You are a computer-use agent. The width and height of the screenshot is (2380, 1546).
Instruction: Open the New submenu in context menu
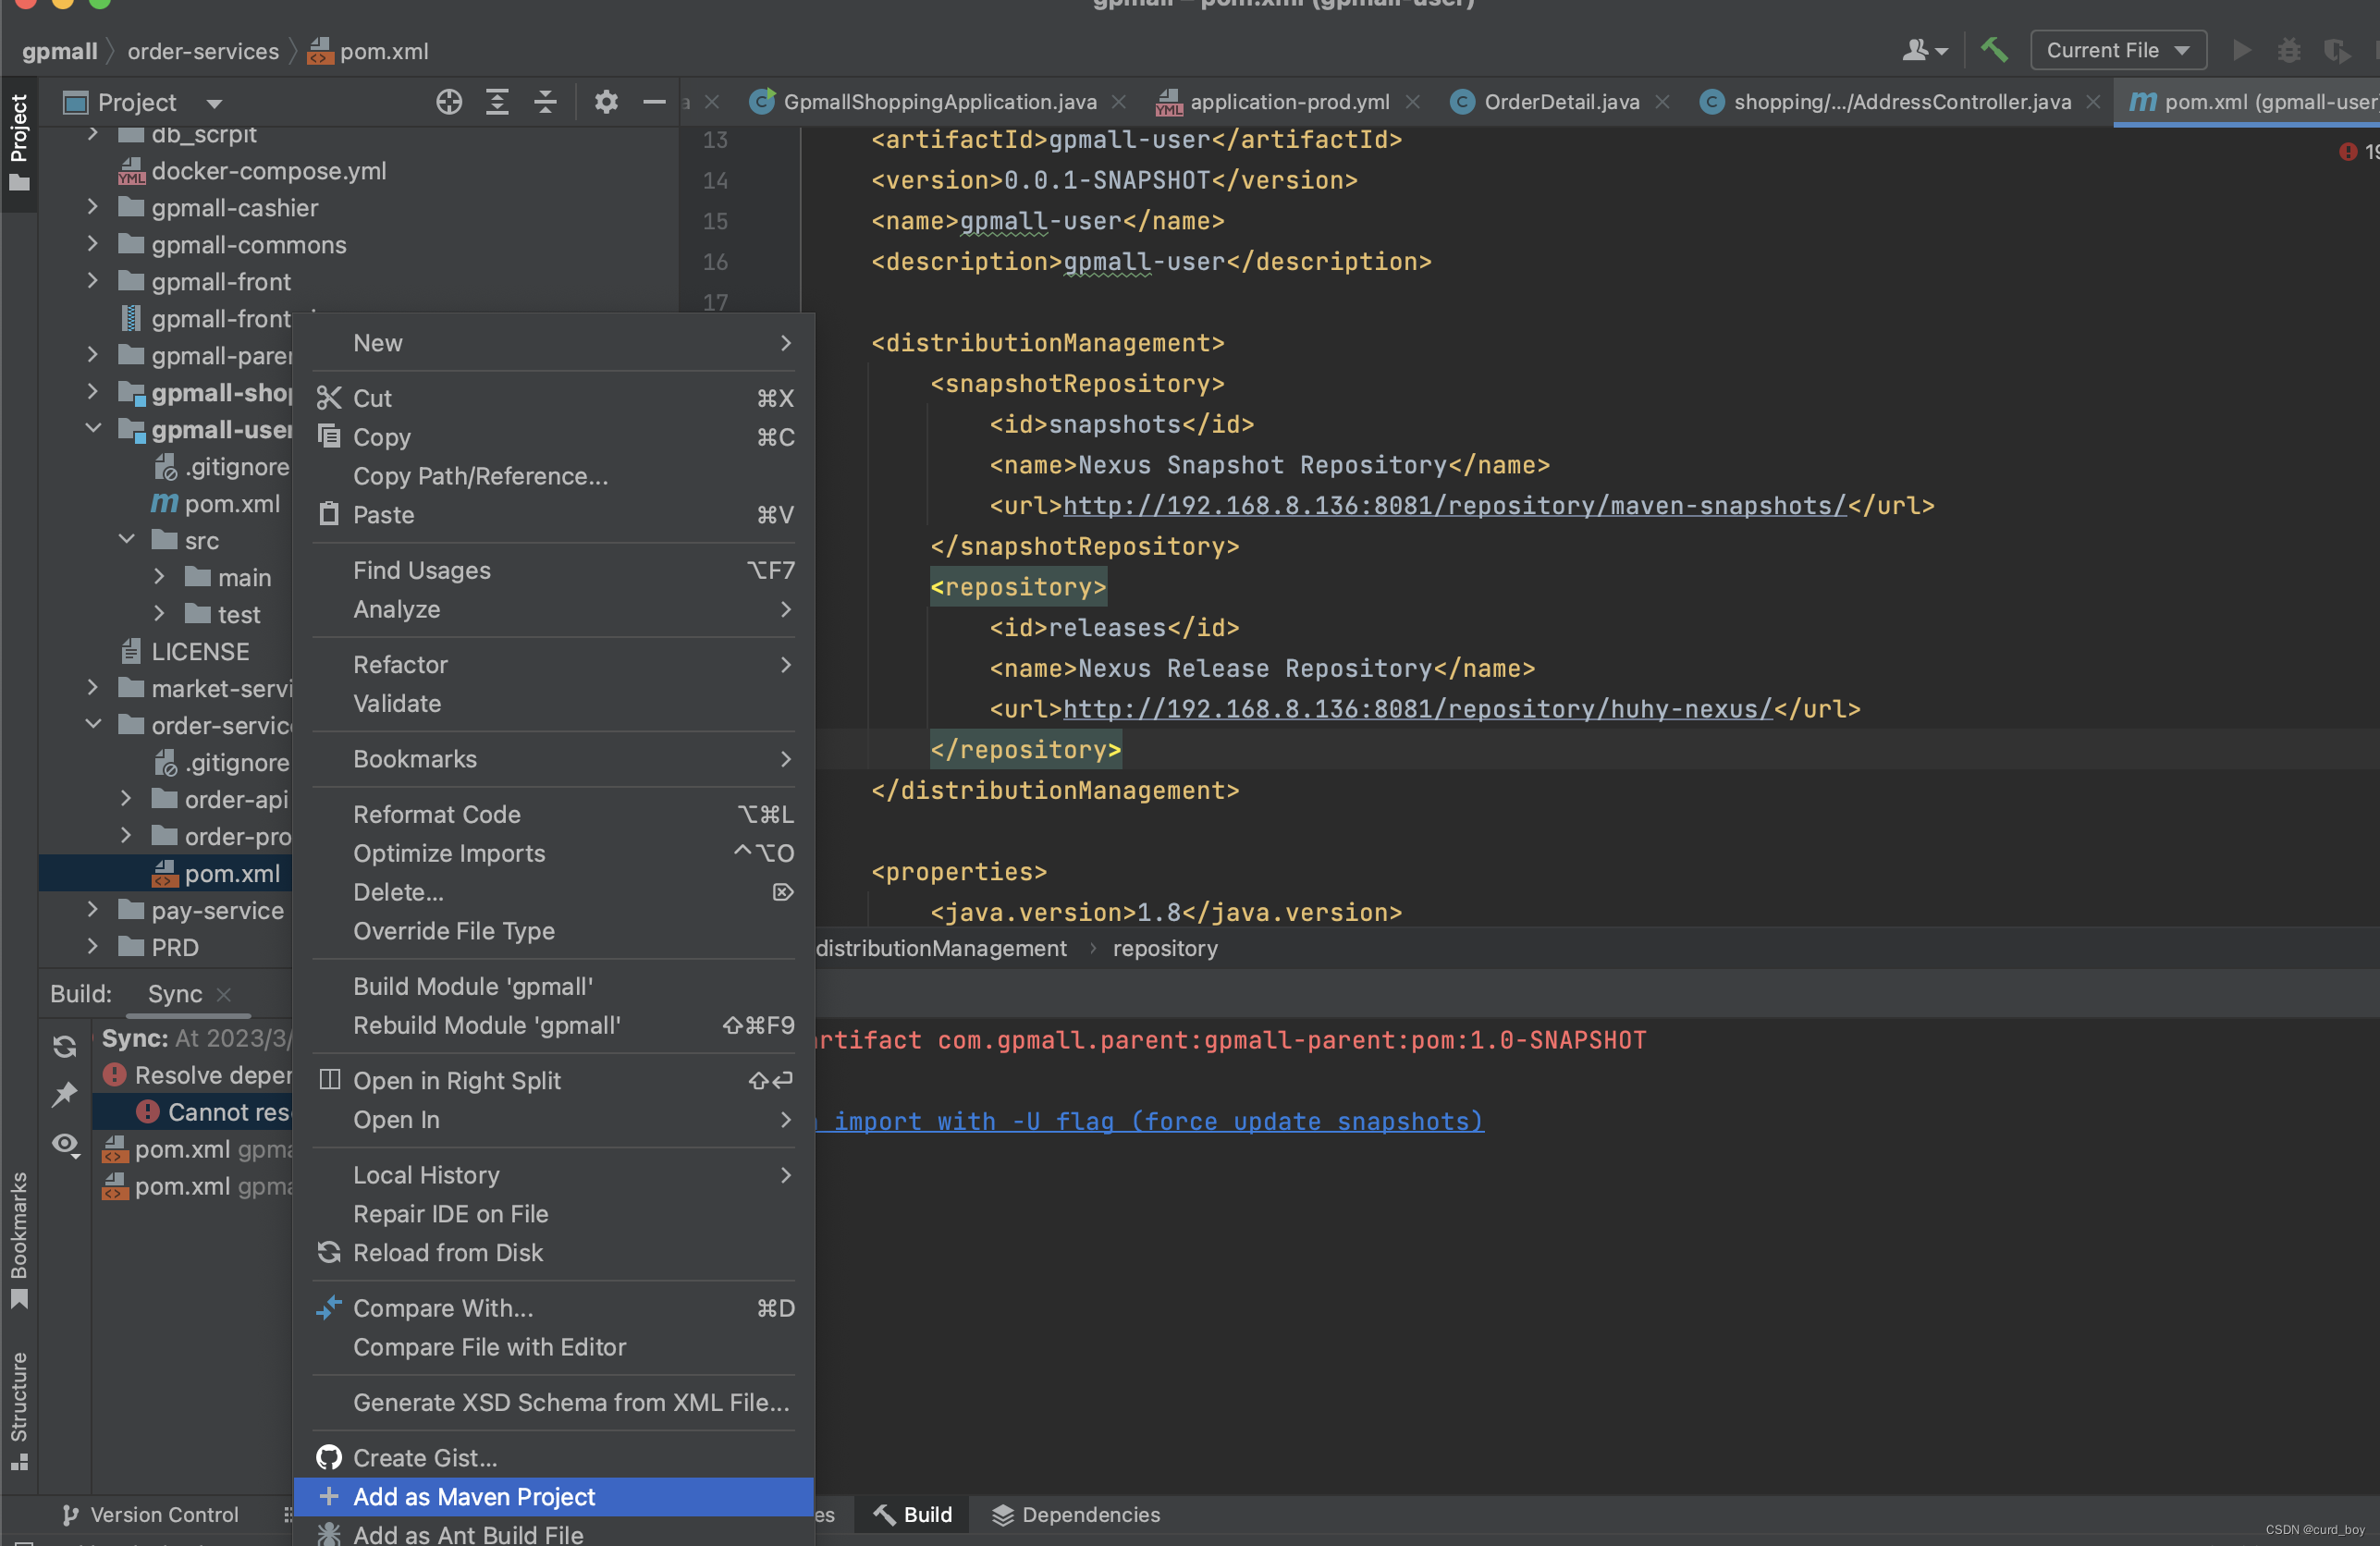point(554,343)
